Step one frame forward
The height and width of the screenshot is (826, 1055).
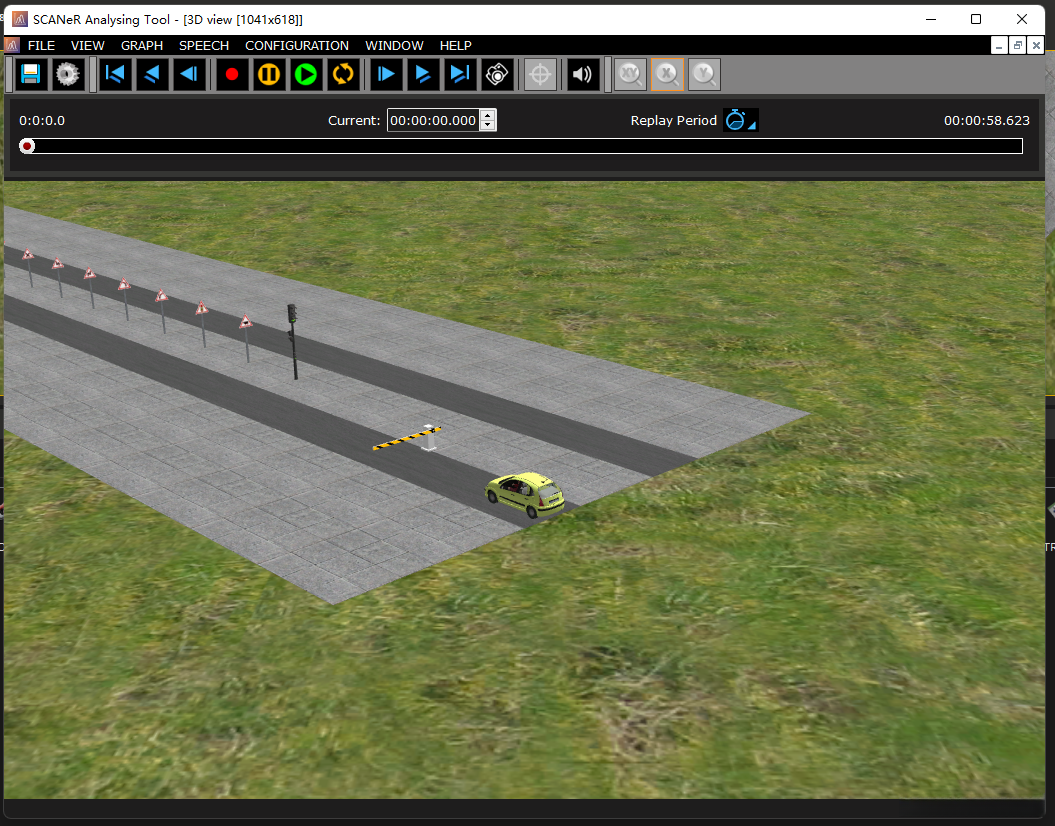(386, 74)
